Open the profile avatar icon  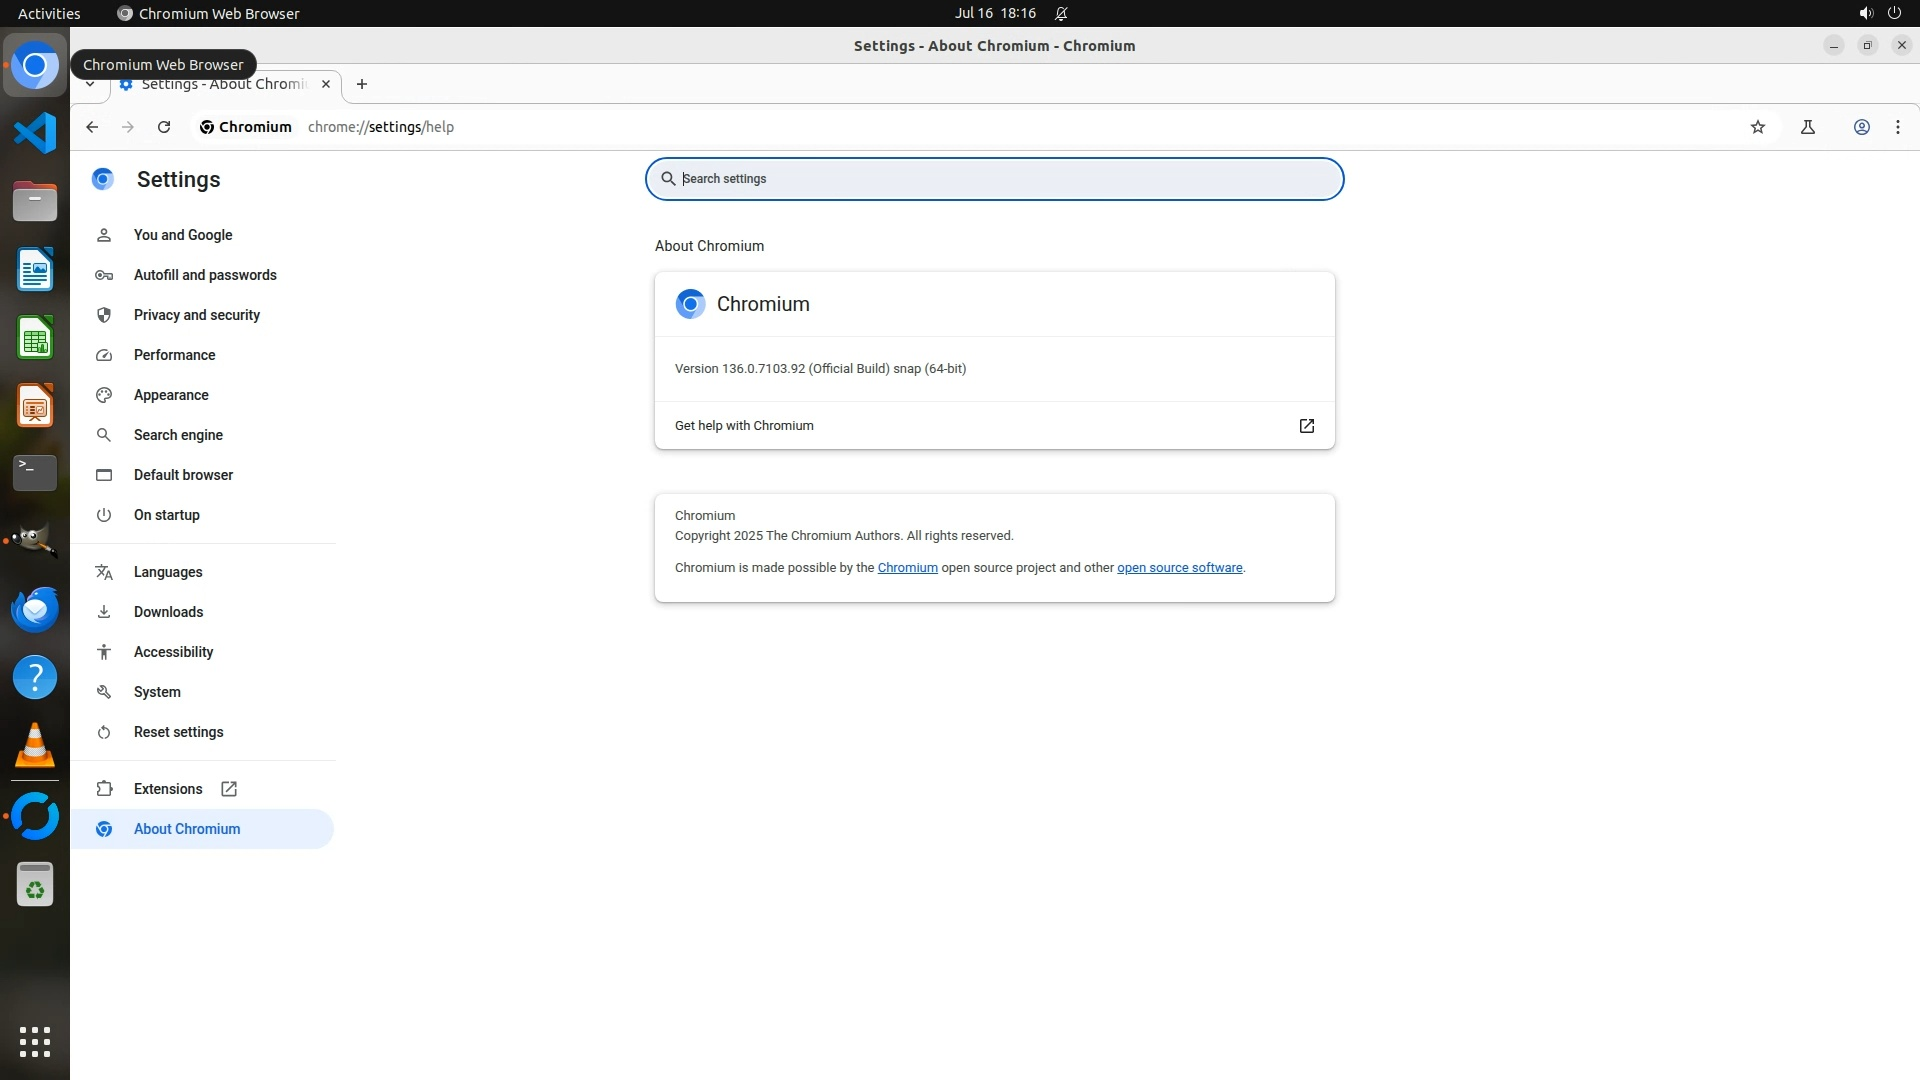point(1862,127)
